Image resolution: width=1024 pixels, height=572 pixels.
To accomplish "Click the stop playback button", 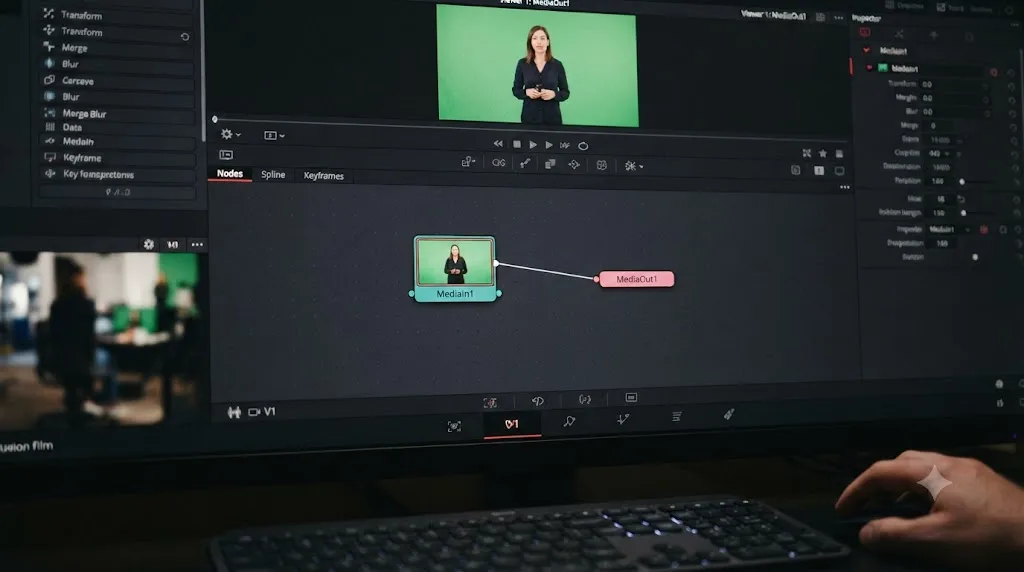I will 517,144.
